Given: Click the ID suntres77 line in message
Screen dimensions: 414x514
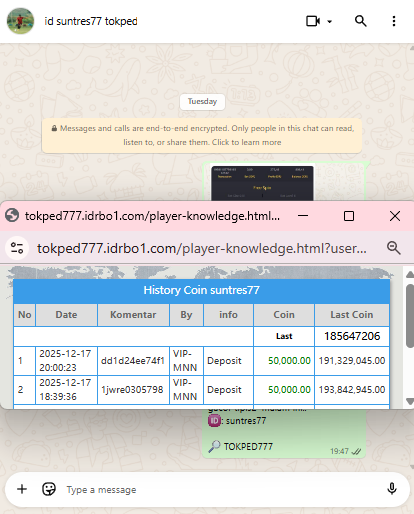Looking at the screenshot, I should click(237, 421).
